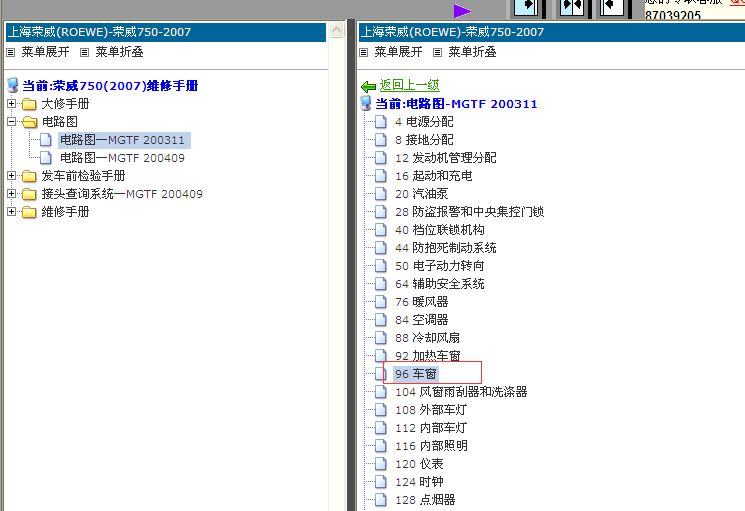Viewport: 745px width, 511px height.
Task: Click the 维修手册 folder label
Action: coord(65,212)
